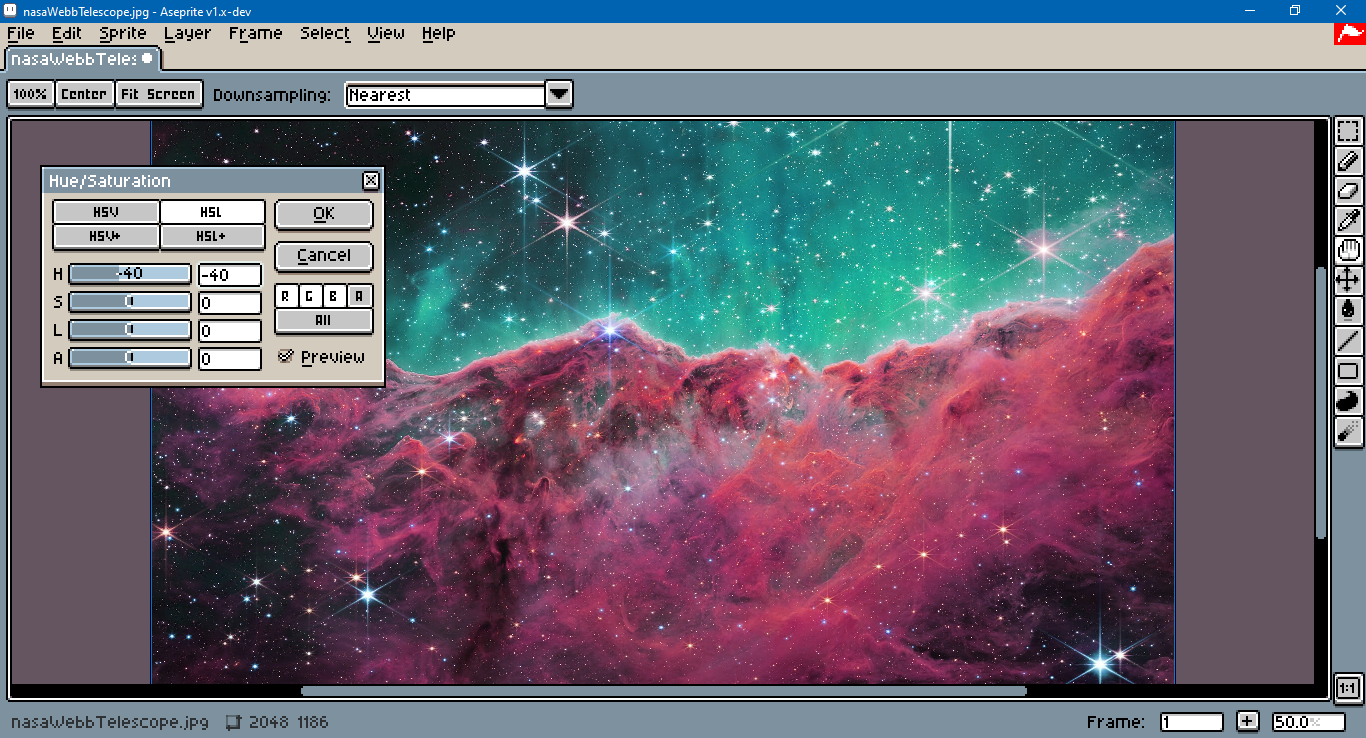The width and height of the screenshot is (1366, 738).
Task: Click the A alpha slider
Action: pos(130,358)
